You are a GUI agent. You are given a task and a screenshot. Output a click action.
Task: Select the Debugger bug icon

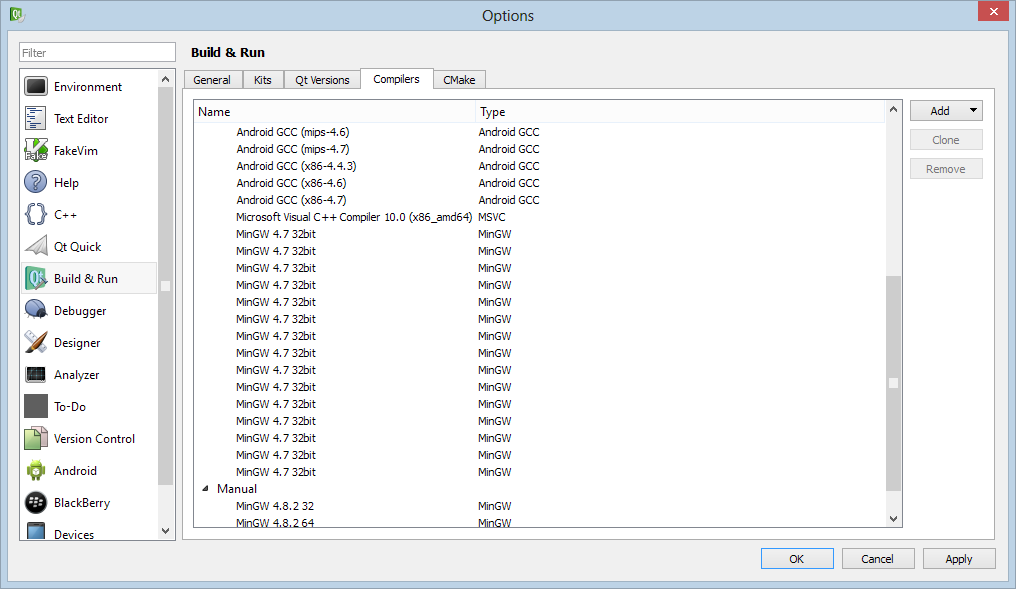tap(36, 311)
